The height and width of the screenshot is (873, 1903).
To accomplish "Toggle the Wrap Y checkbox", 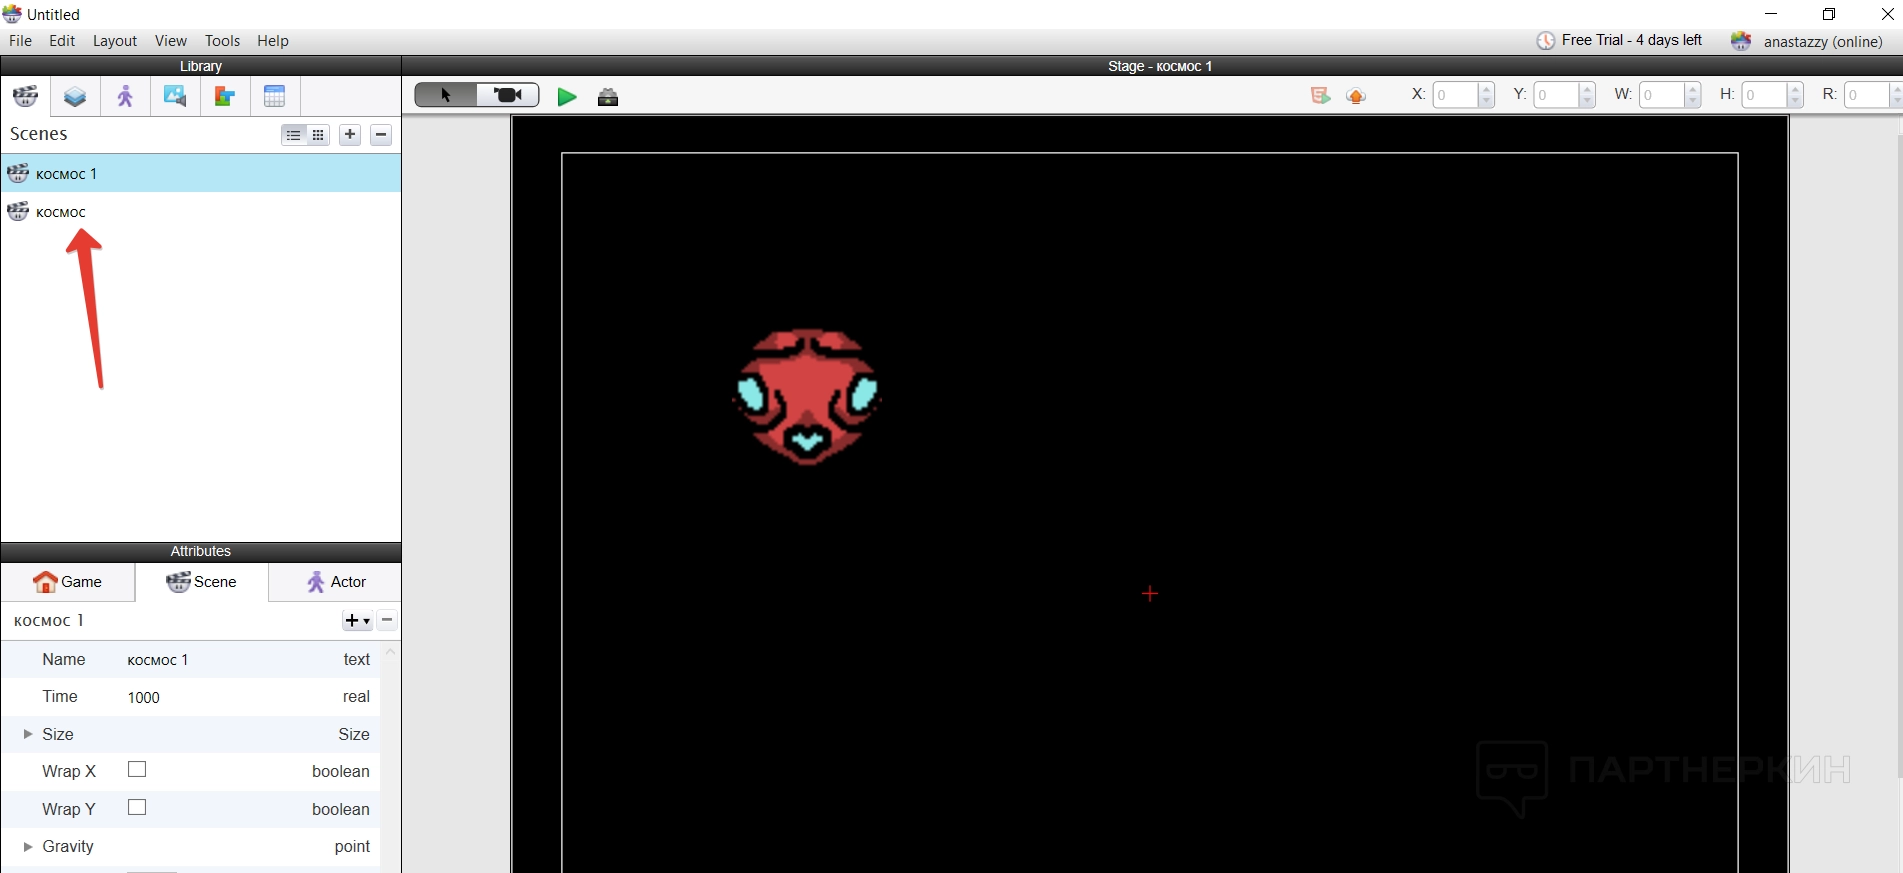I will [137, 807].
